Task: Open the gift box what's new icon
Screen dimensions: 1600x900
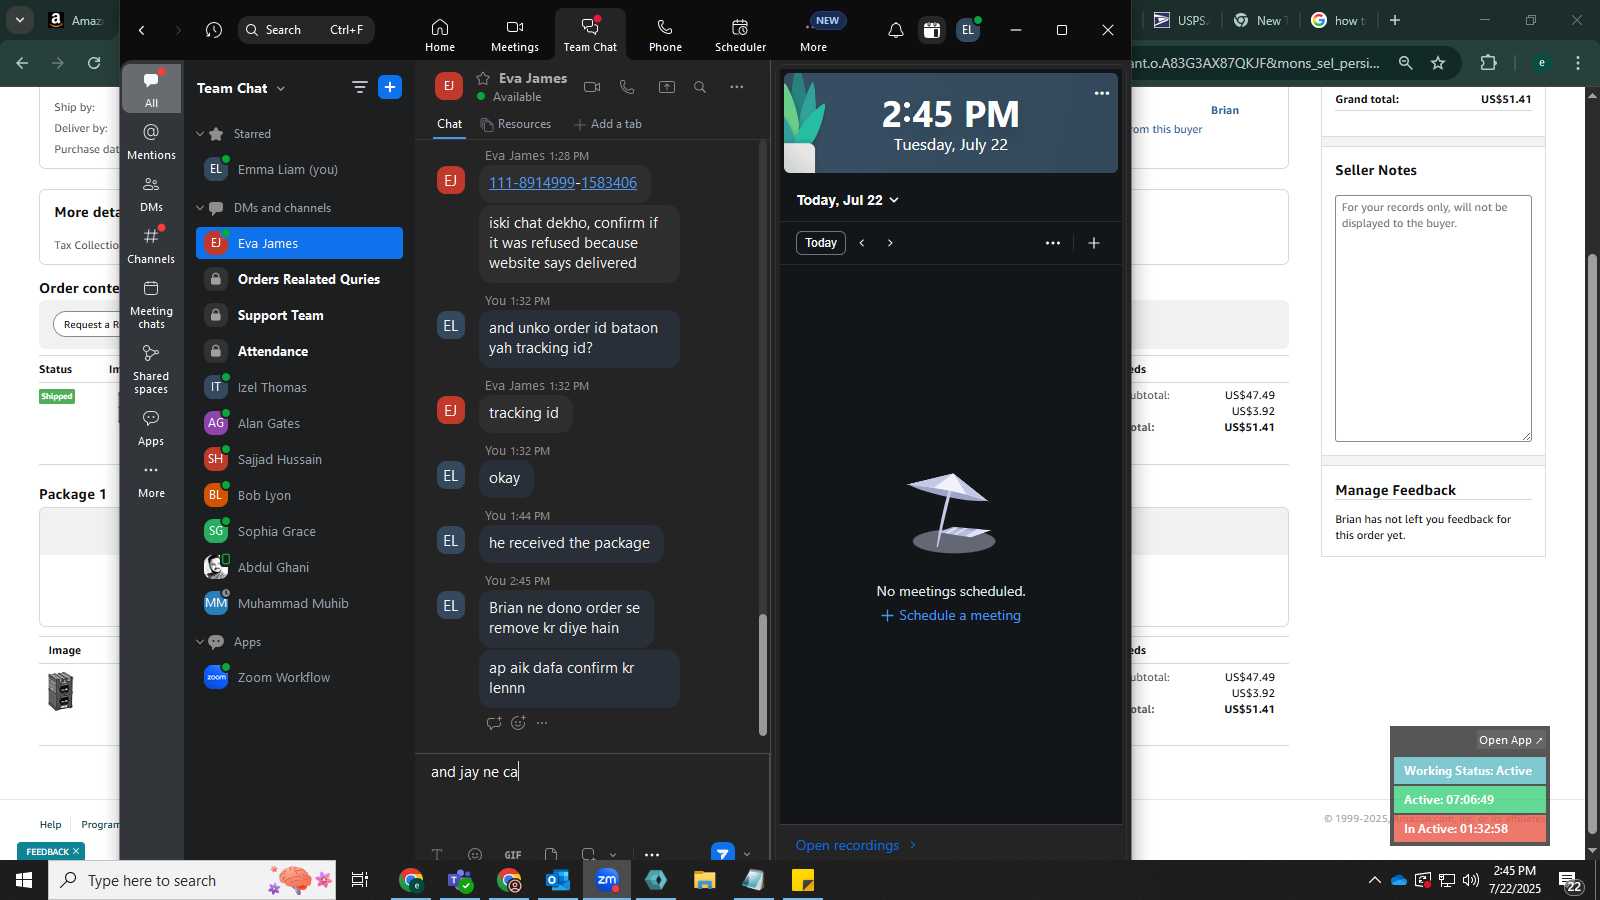Action: point(932,30)
